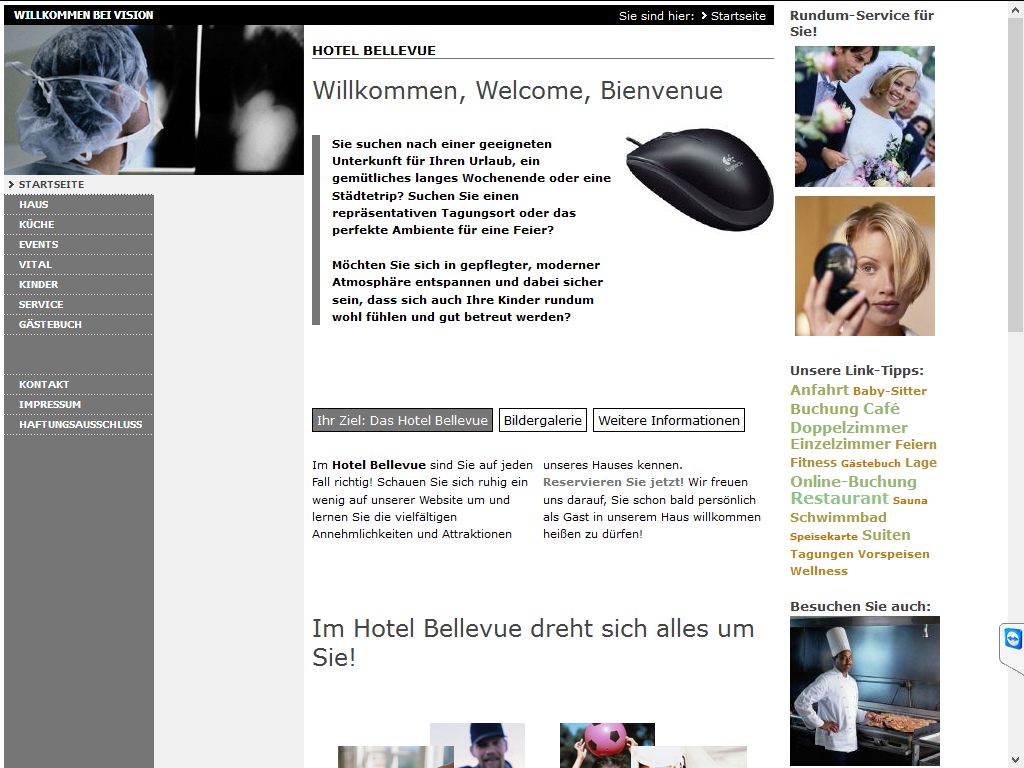The width and height of the screenshot is (1024, 768).
Task: Click 'Besuchen Sie auch:' heading
Action: click(x=860, y=606)
